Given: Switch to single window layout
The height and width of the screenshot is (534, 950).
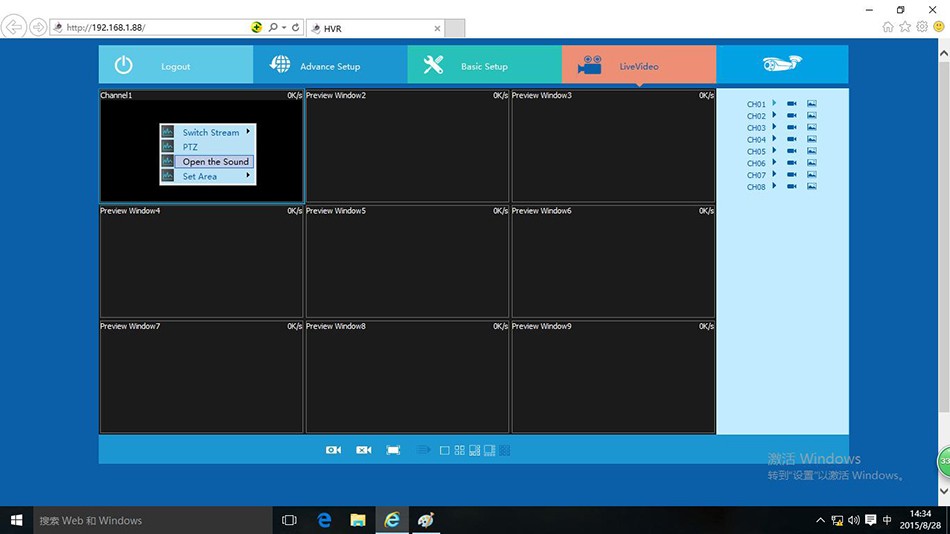Looking at the screenshot, I should point(445,450).
